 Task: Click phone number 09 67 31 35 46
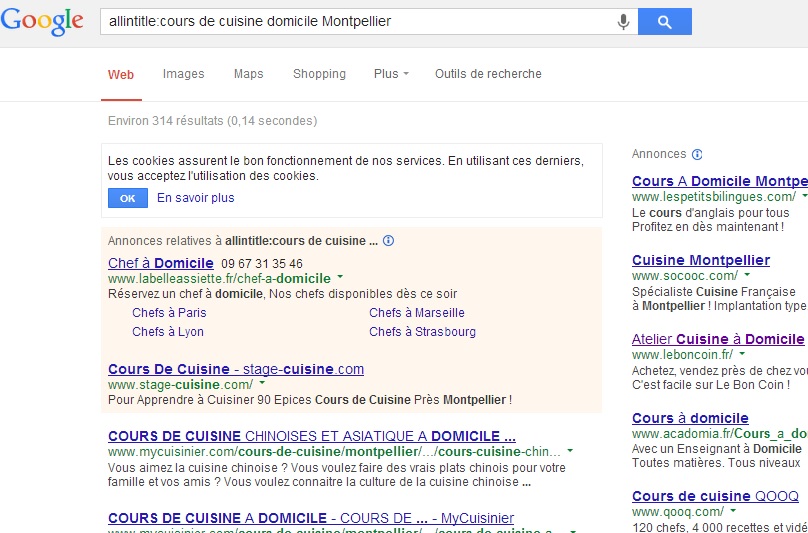[262, 264]
